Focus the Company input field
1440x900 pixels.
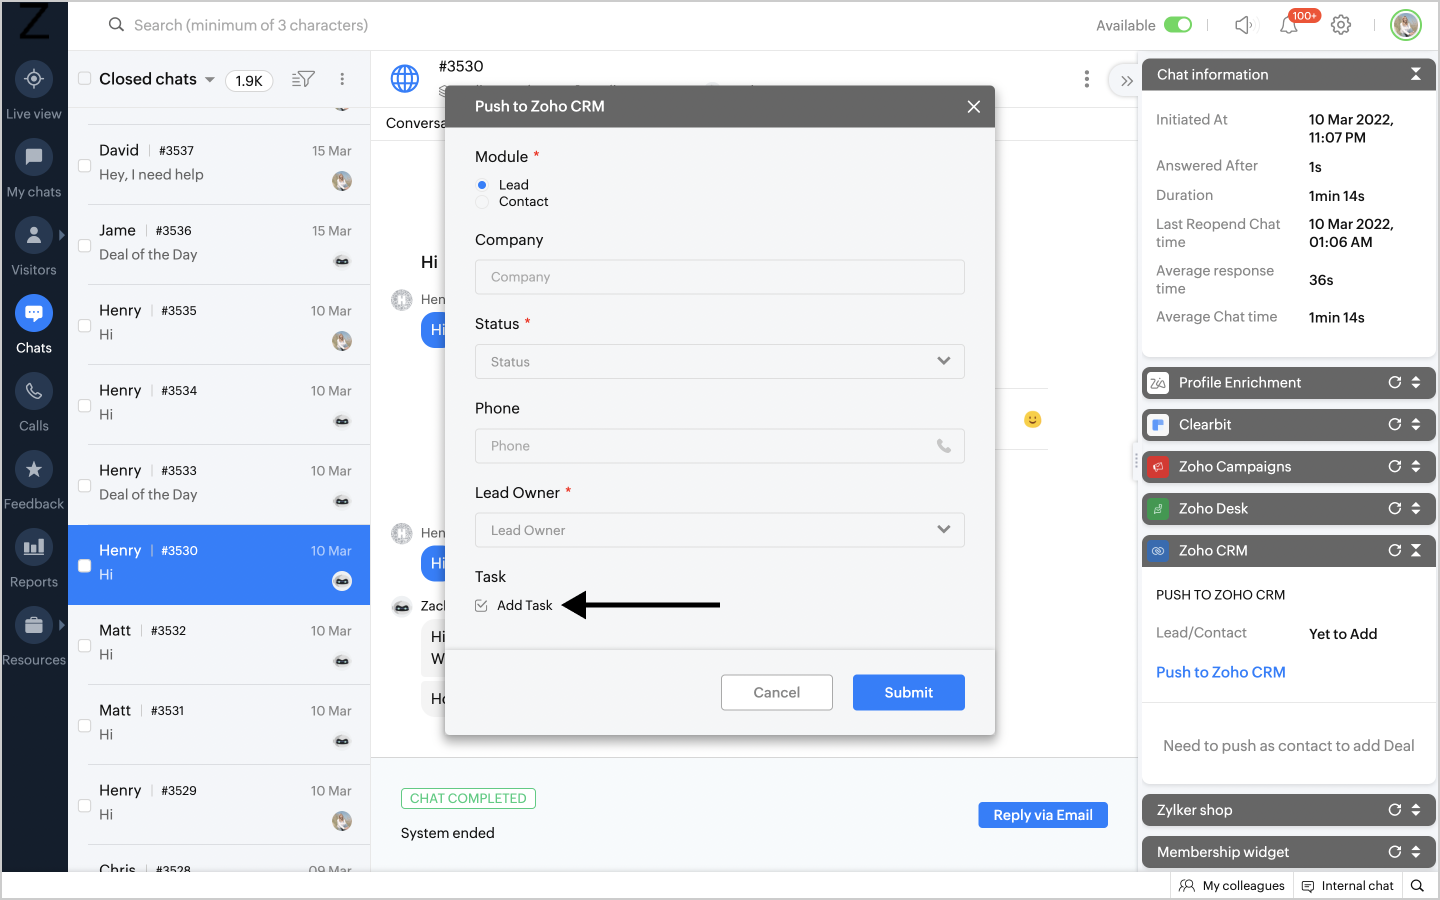[720, 277]
